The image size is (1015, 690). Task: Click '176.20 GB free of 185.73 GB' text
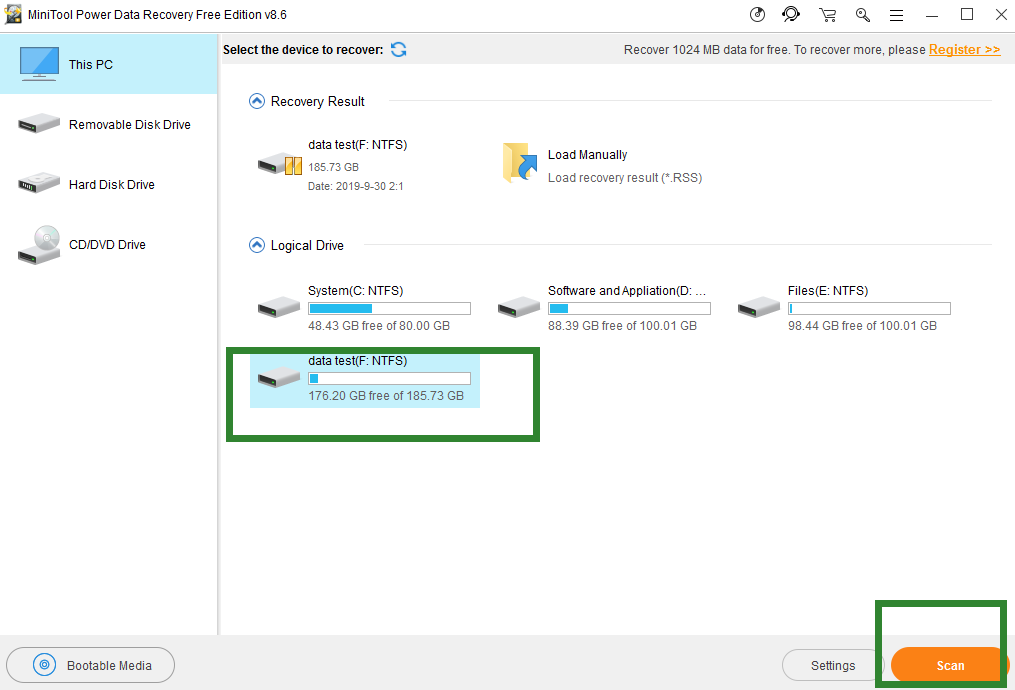pos(386,395)
